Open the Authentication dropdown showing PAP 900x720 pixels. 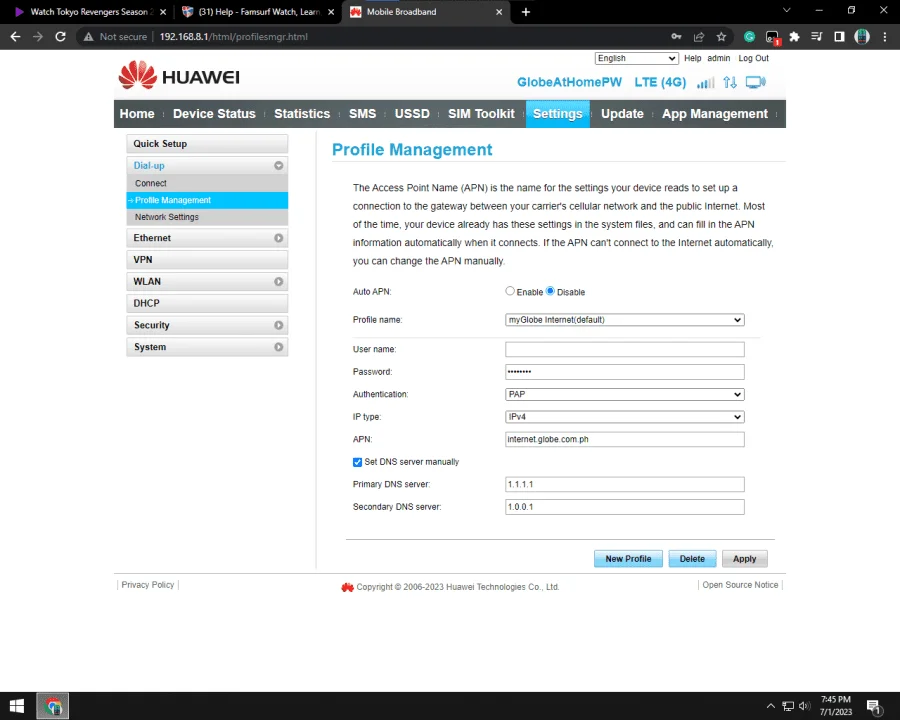(624, 394)
